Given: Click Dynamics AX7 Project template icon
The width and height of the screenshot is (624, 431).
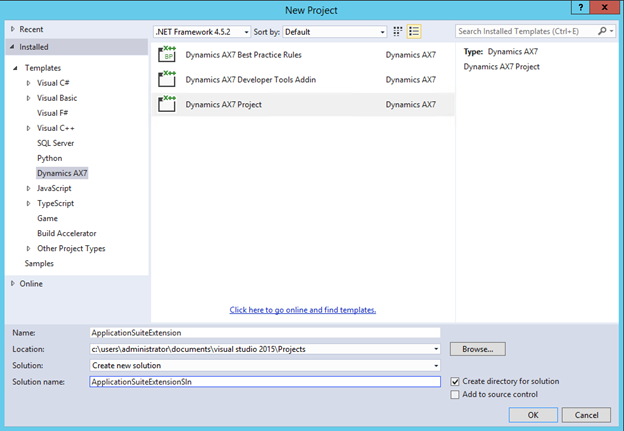Looking at the screenshot, I should (x=167, y=104).
